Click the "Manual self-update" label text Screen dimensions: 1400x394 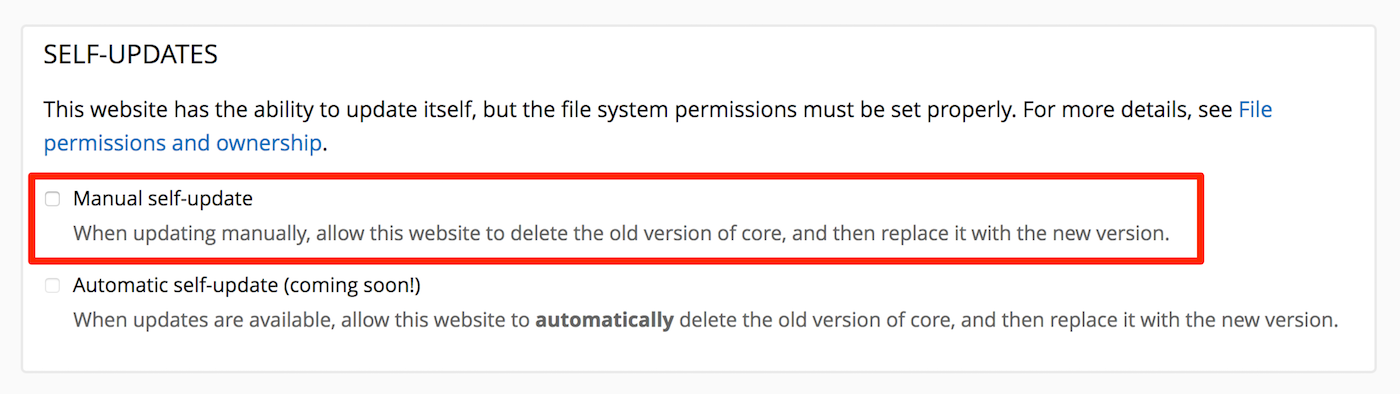click(163, 199)
